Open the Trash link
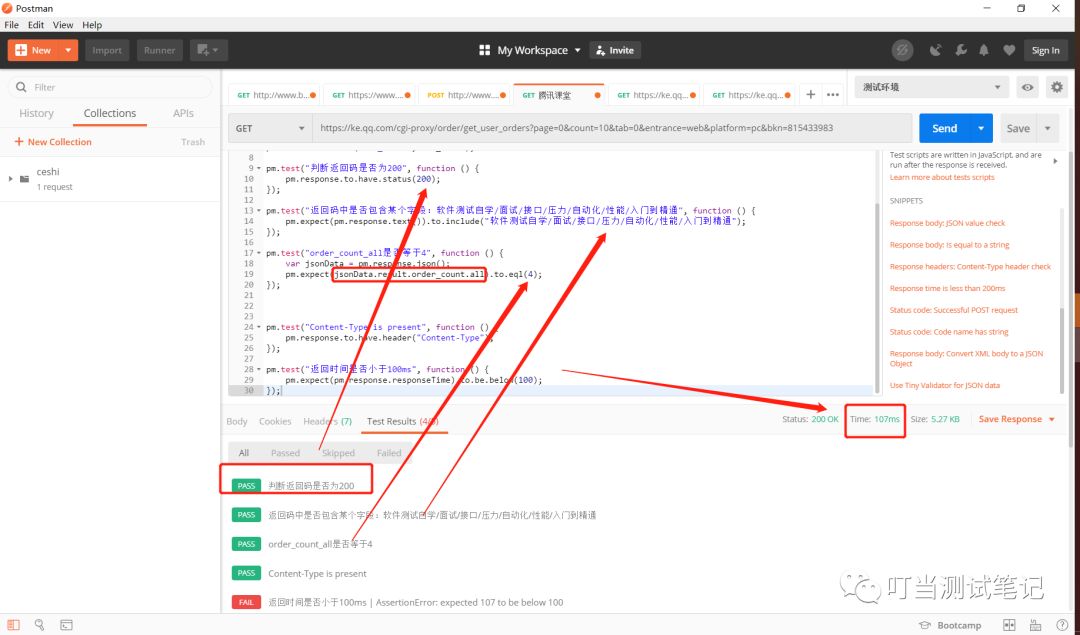This screenshot has width=1080, height=635. pyautogui.click(x=193, y=142)
